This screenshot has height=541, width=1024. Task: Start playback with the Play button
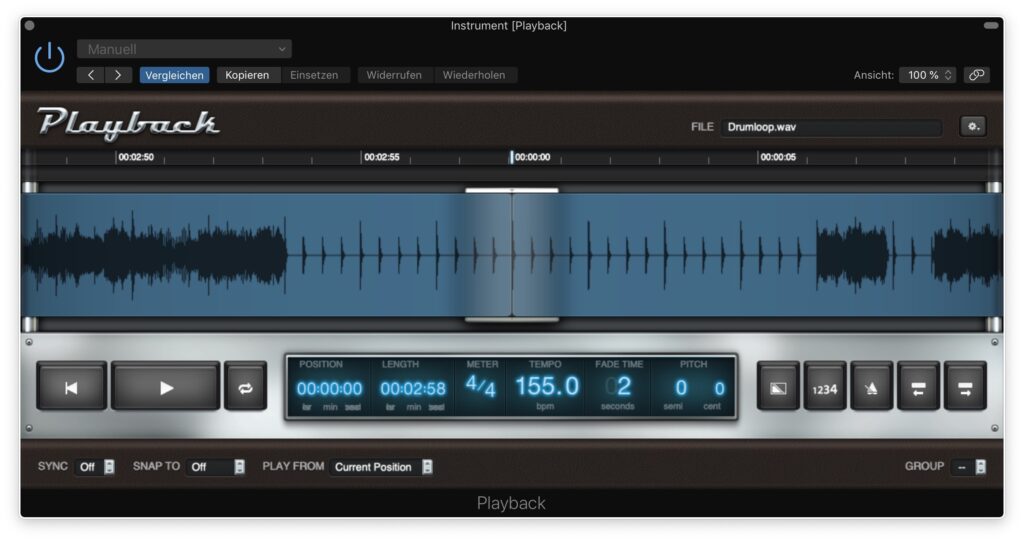click(x=165, y=387)
